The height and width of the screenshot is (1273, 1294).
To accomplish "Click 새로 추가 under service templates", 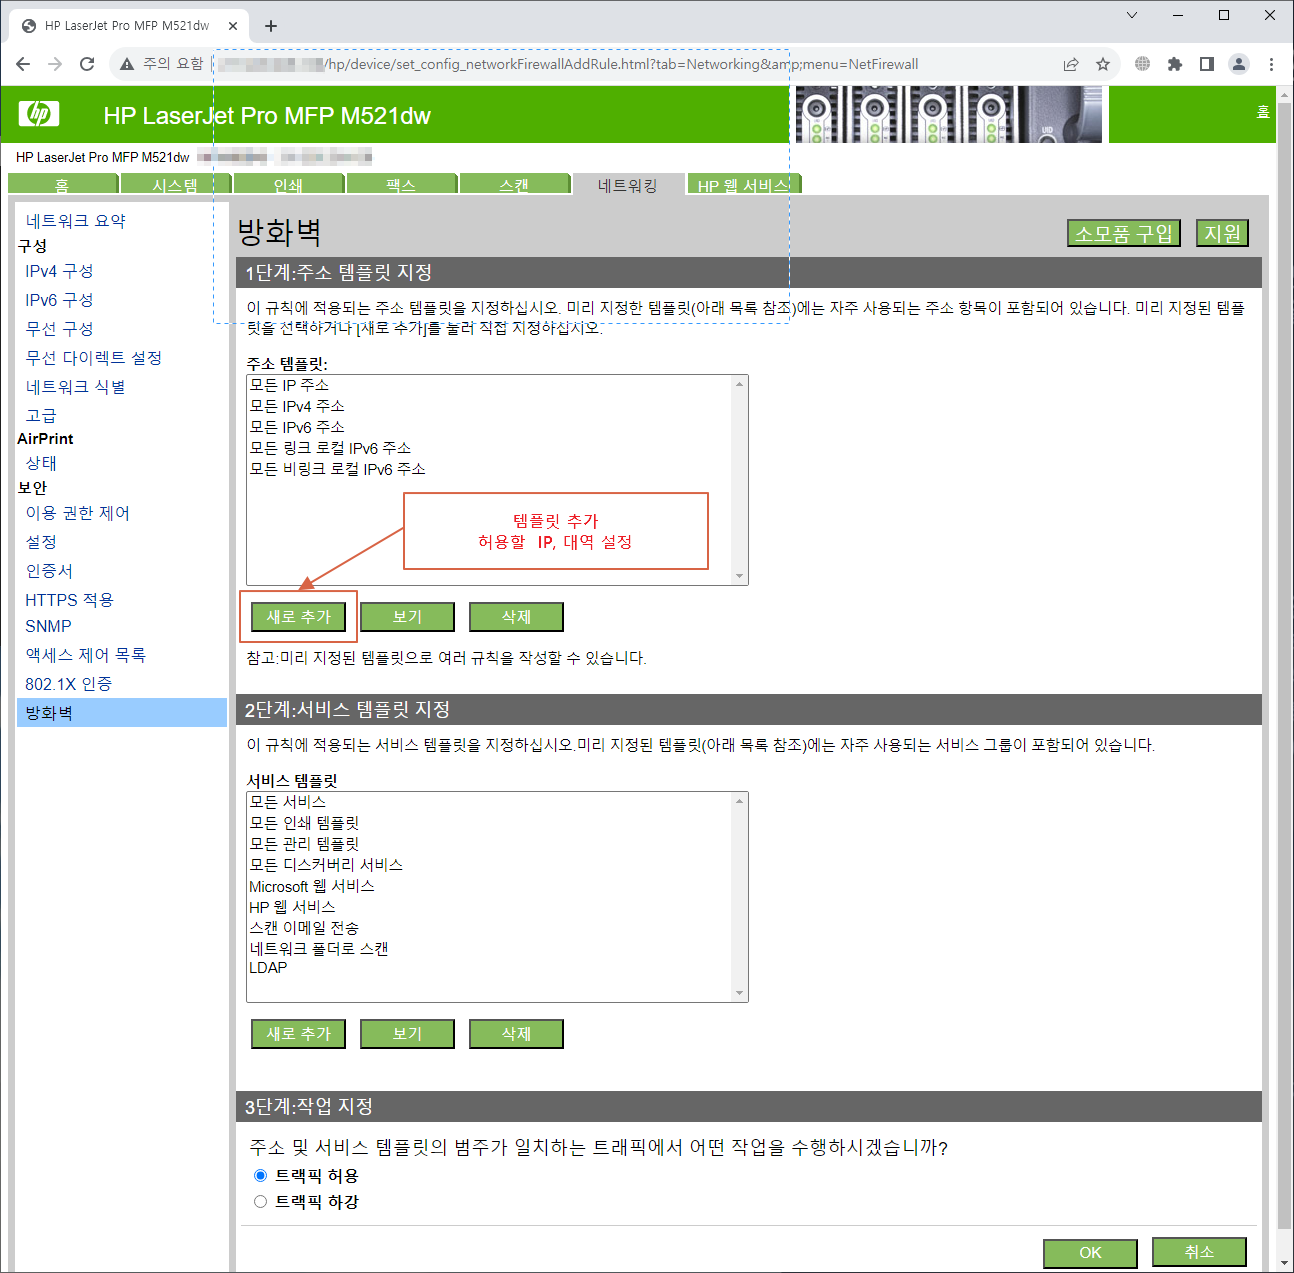I will [x=298, y=1034].
